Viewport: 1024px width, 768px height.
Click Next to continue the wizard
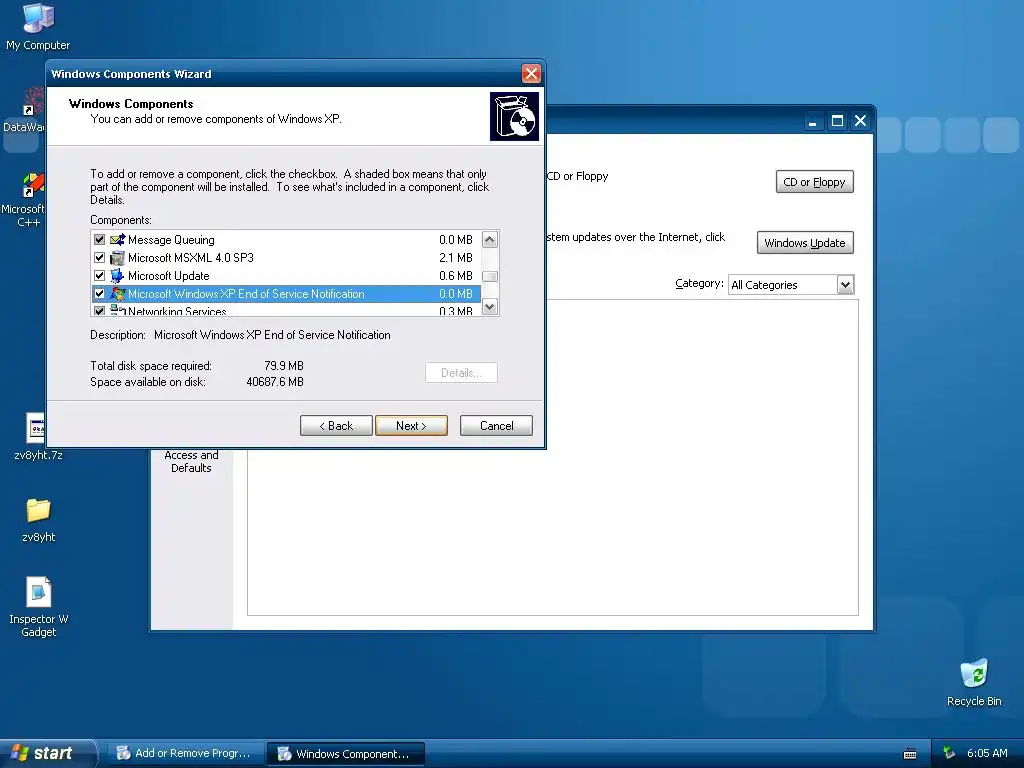pyautogui.click(x=411, y=426)
